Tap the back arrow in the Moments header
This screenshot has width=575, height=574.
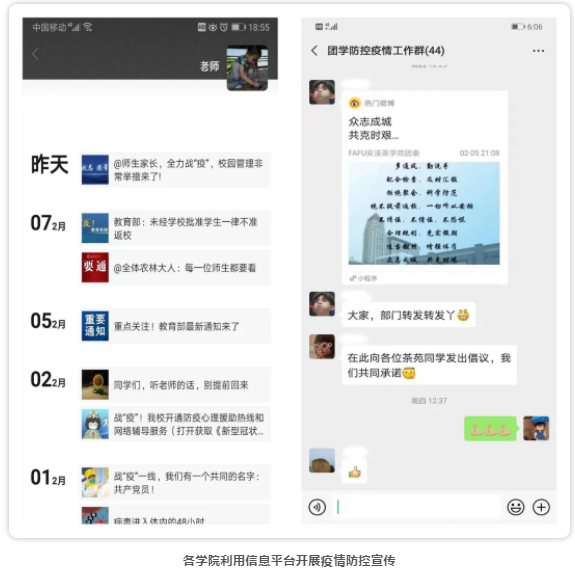[x=35, y=54]
